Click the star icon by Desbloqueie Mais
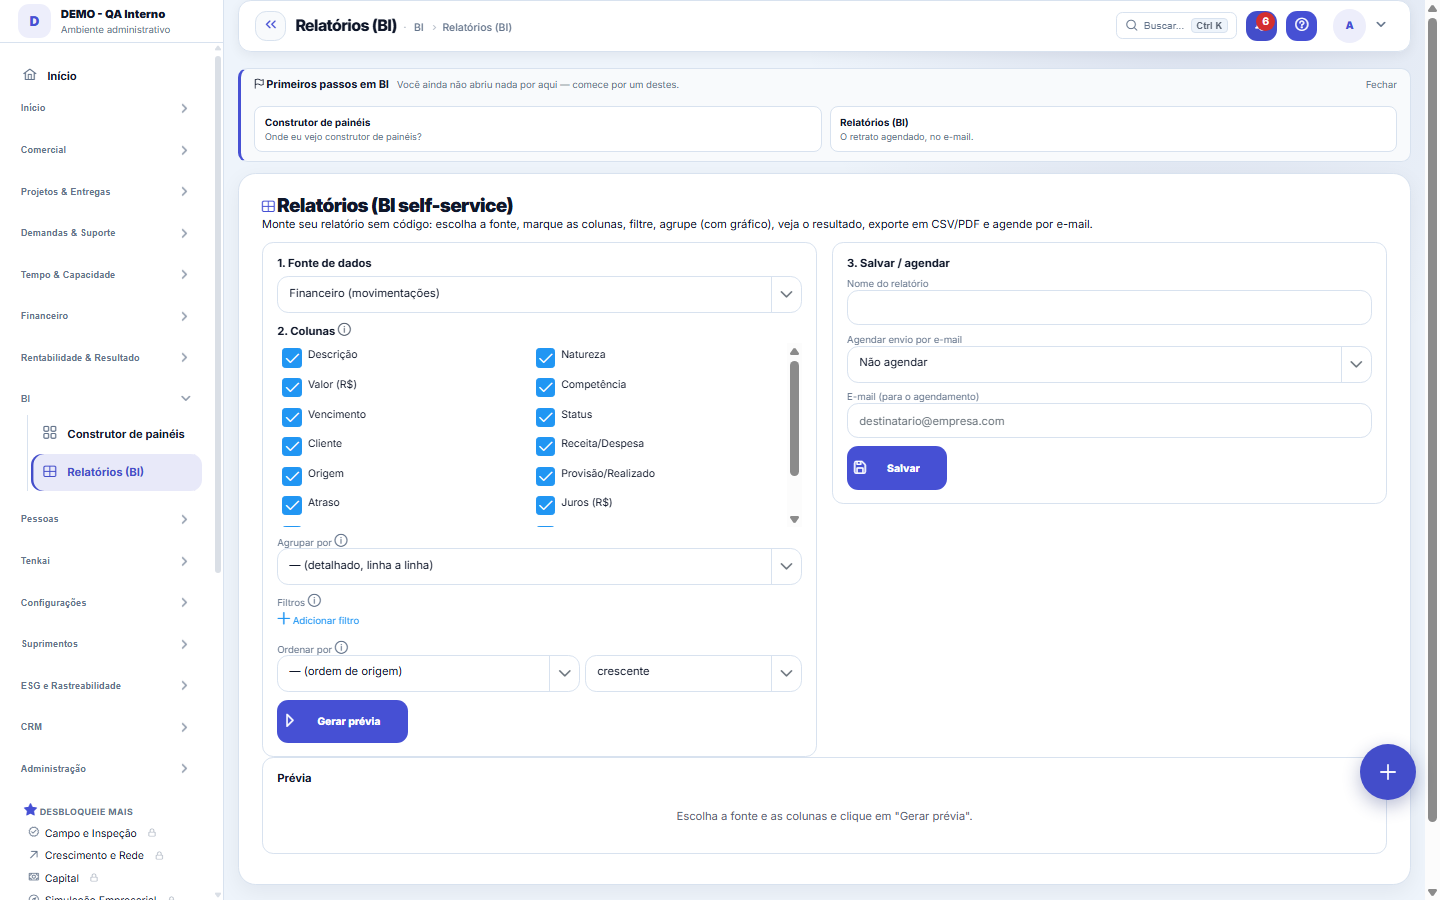The height and width of the screenshot is (900, 1440). coord(30,810)
